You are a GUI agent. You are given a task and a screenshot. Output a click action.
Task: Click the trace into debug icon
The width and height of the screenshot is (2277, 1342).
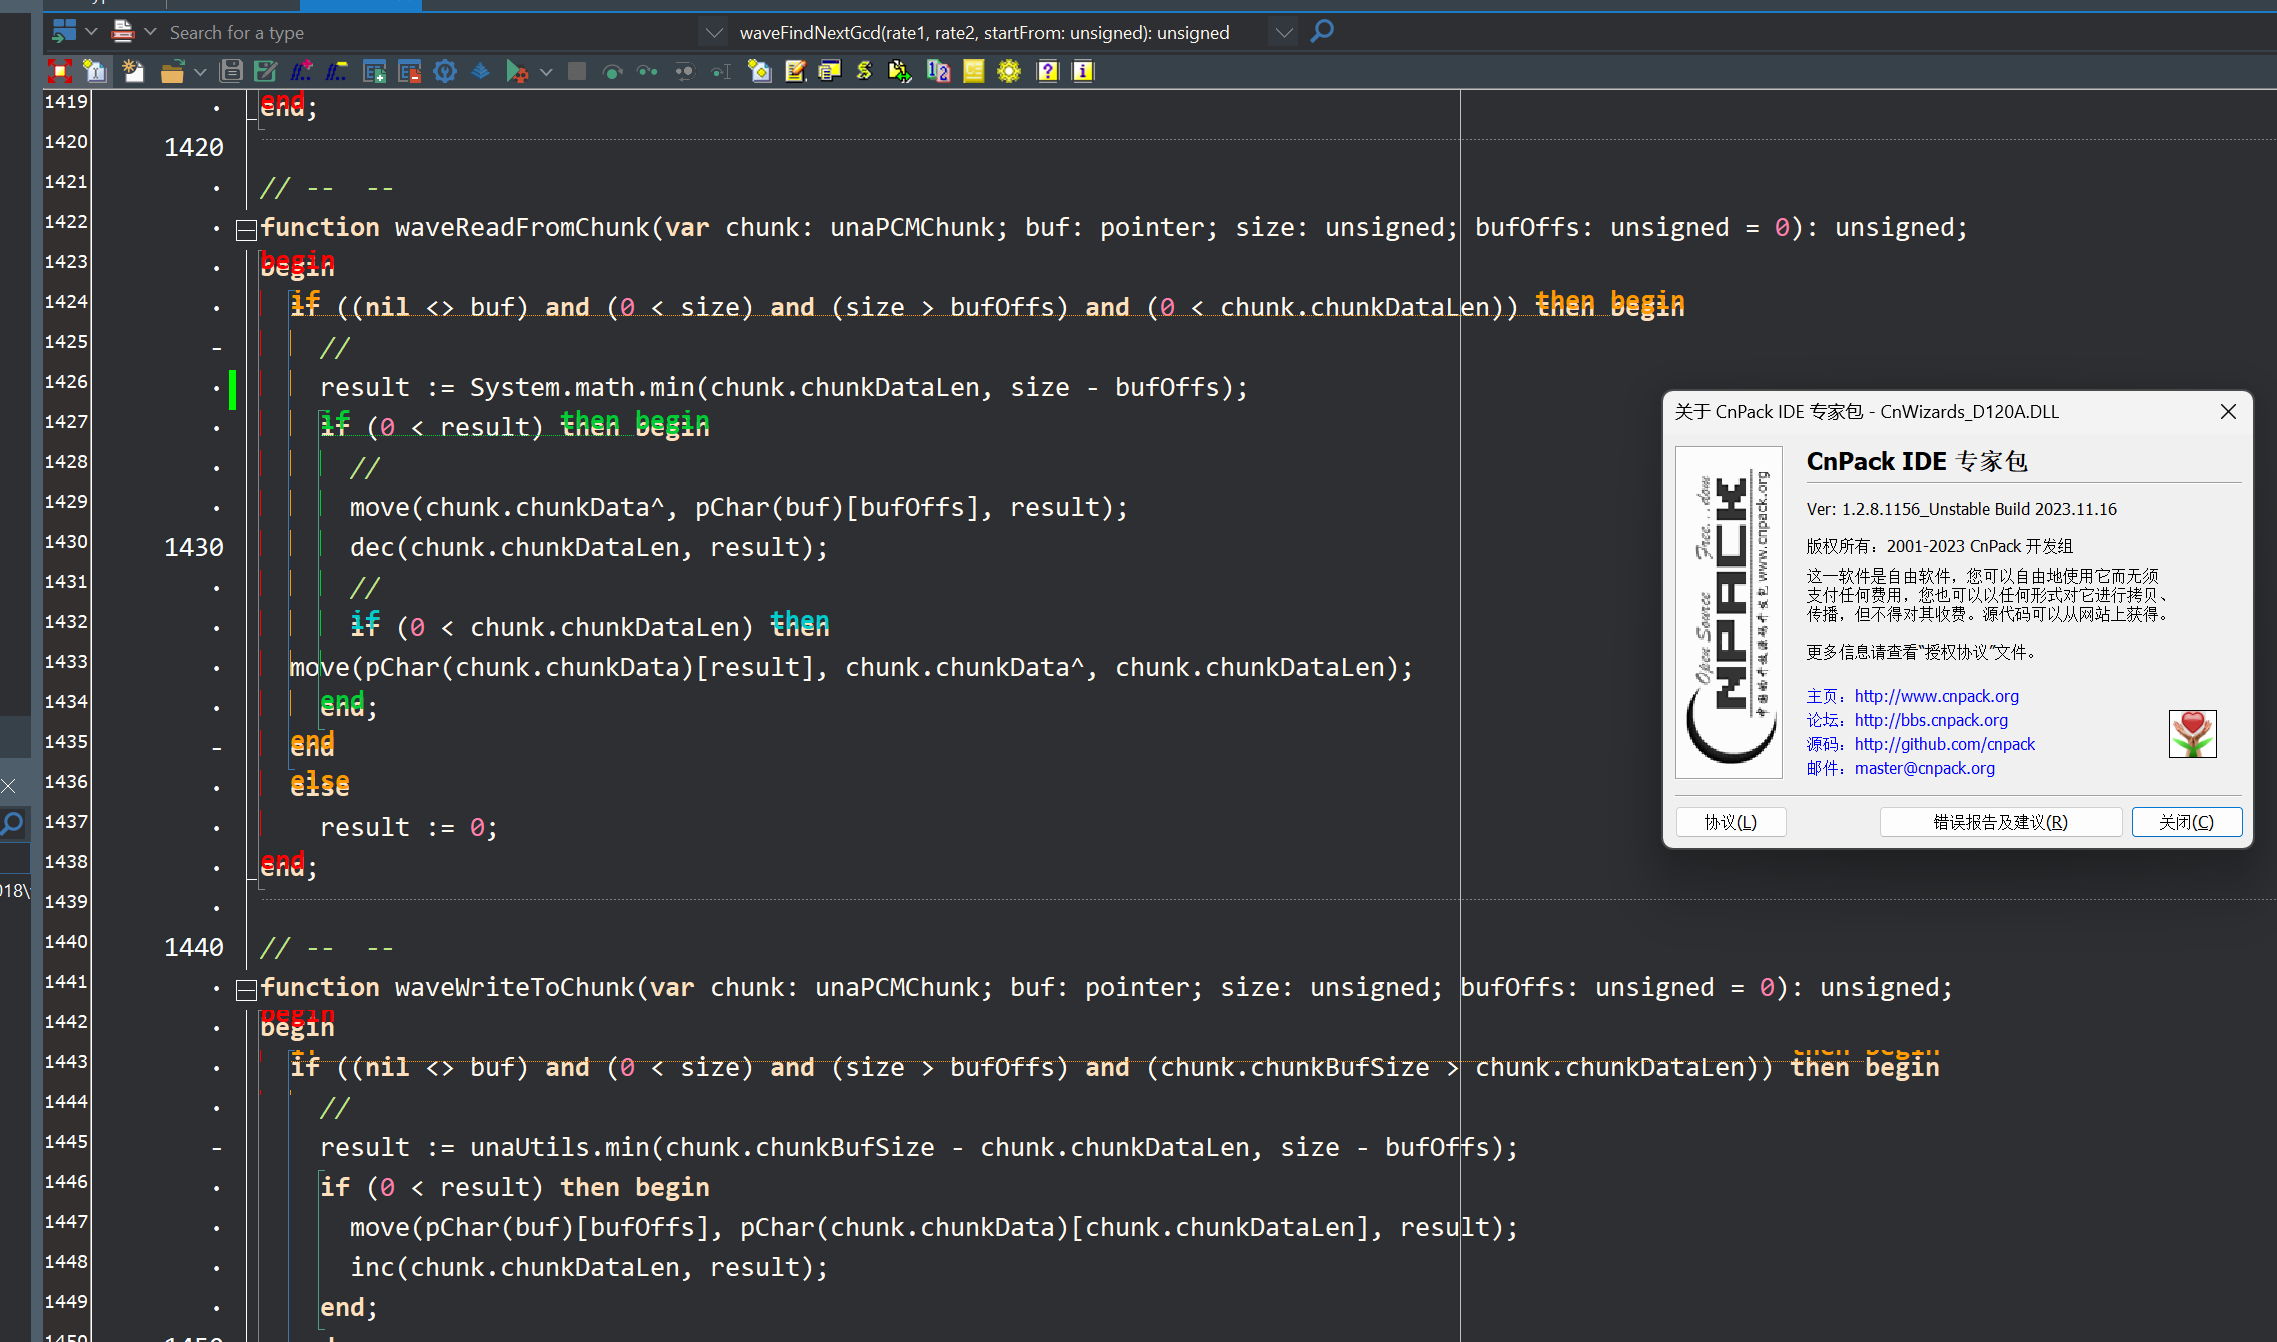pyautogui.click(x=648, y=71)
